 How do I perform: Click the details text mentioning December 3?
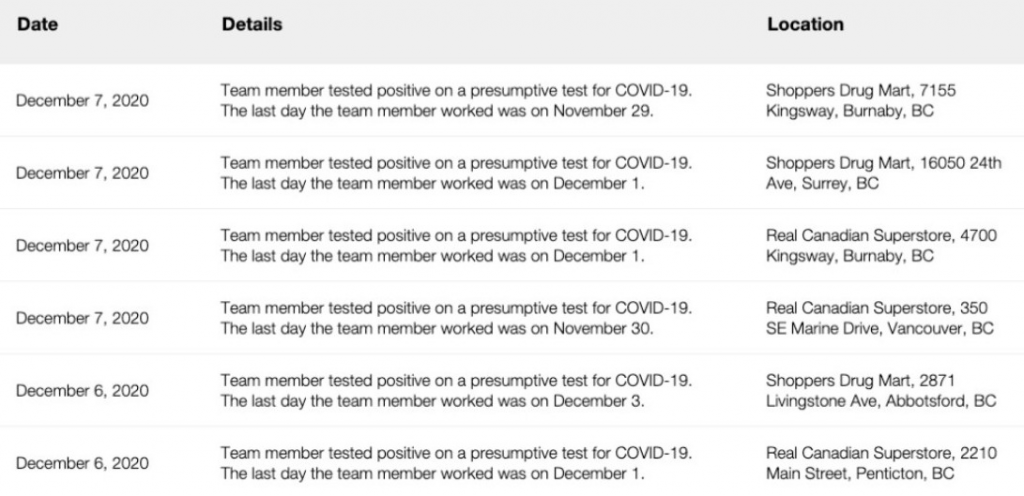[x=456, y=390]
